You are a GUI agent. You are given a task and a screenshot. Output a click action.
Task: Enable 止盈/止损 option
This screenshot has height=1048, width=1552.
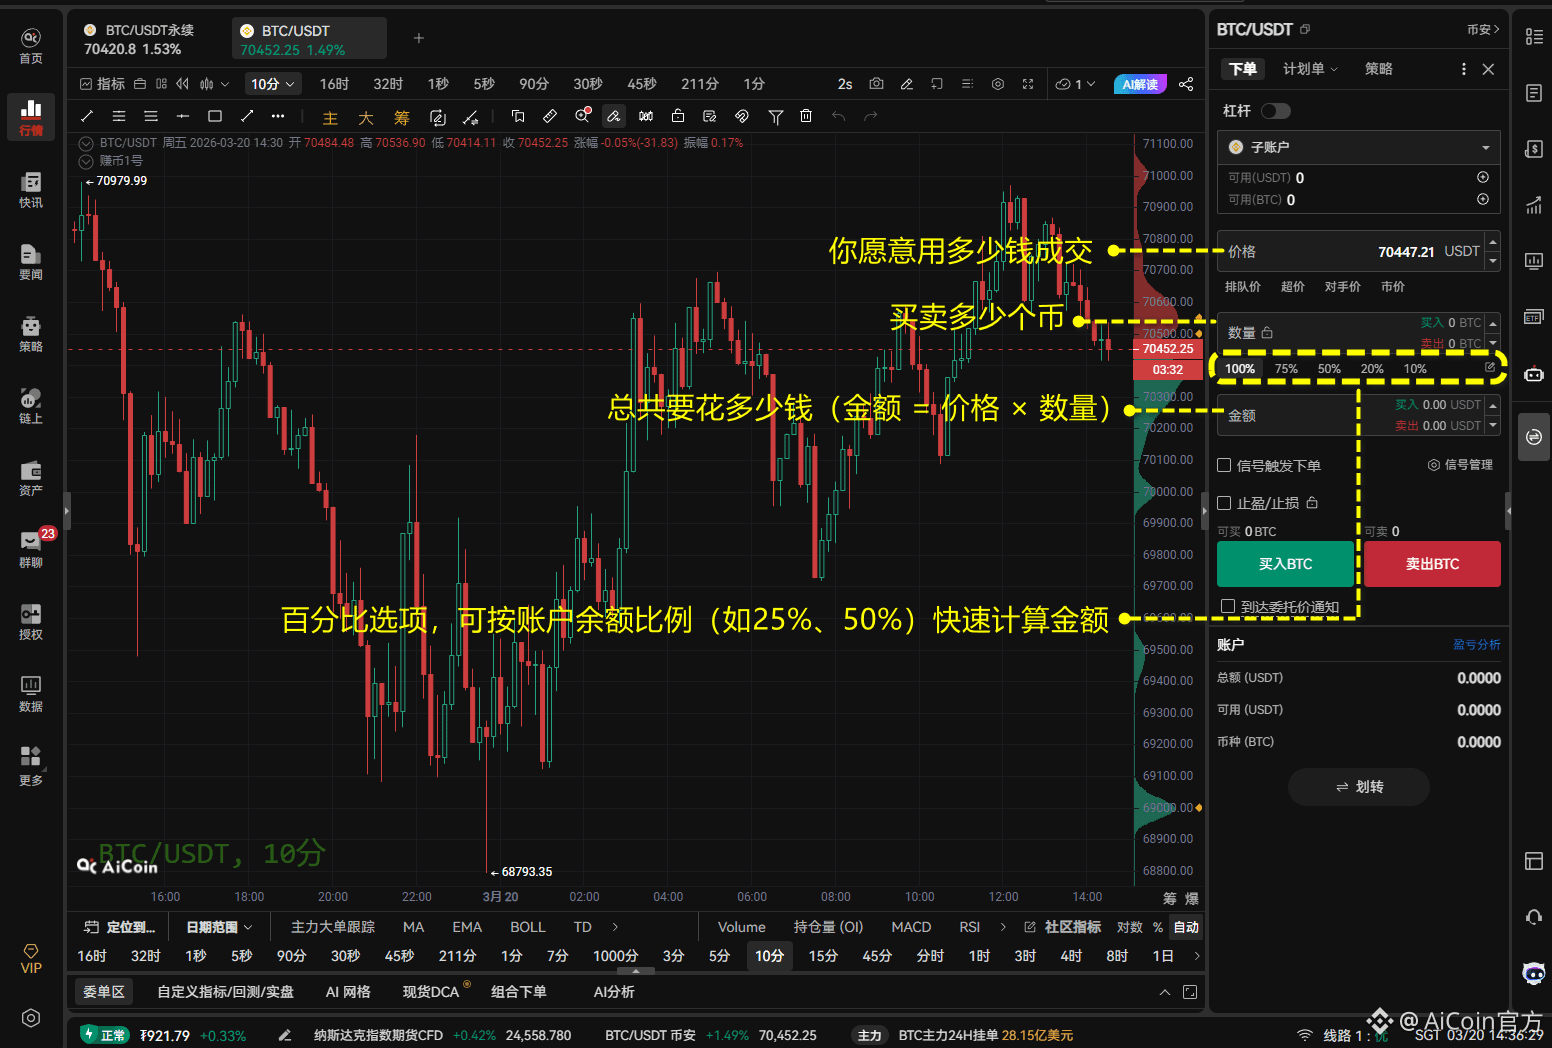point(1224,503)
